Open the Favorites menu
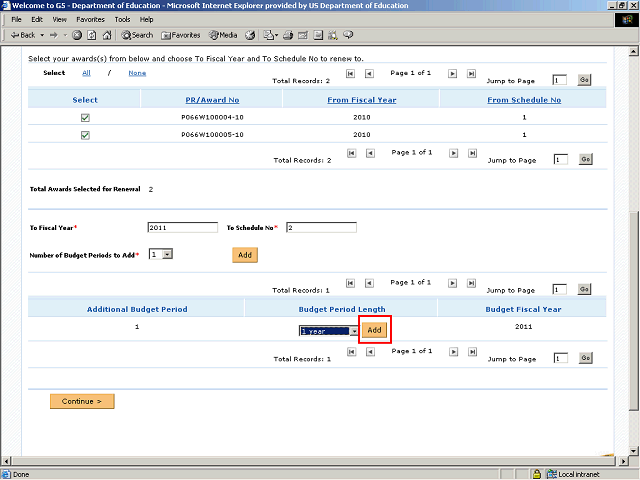This screenshot has width=640, height=480. tap(90, 19)
